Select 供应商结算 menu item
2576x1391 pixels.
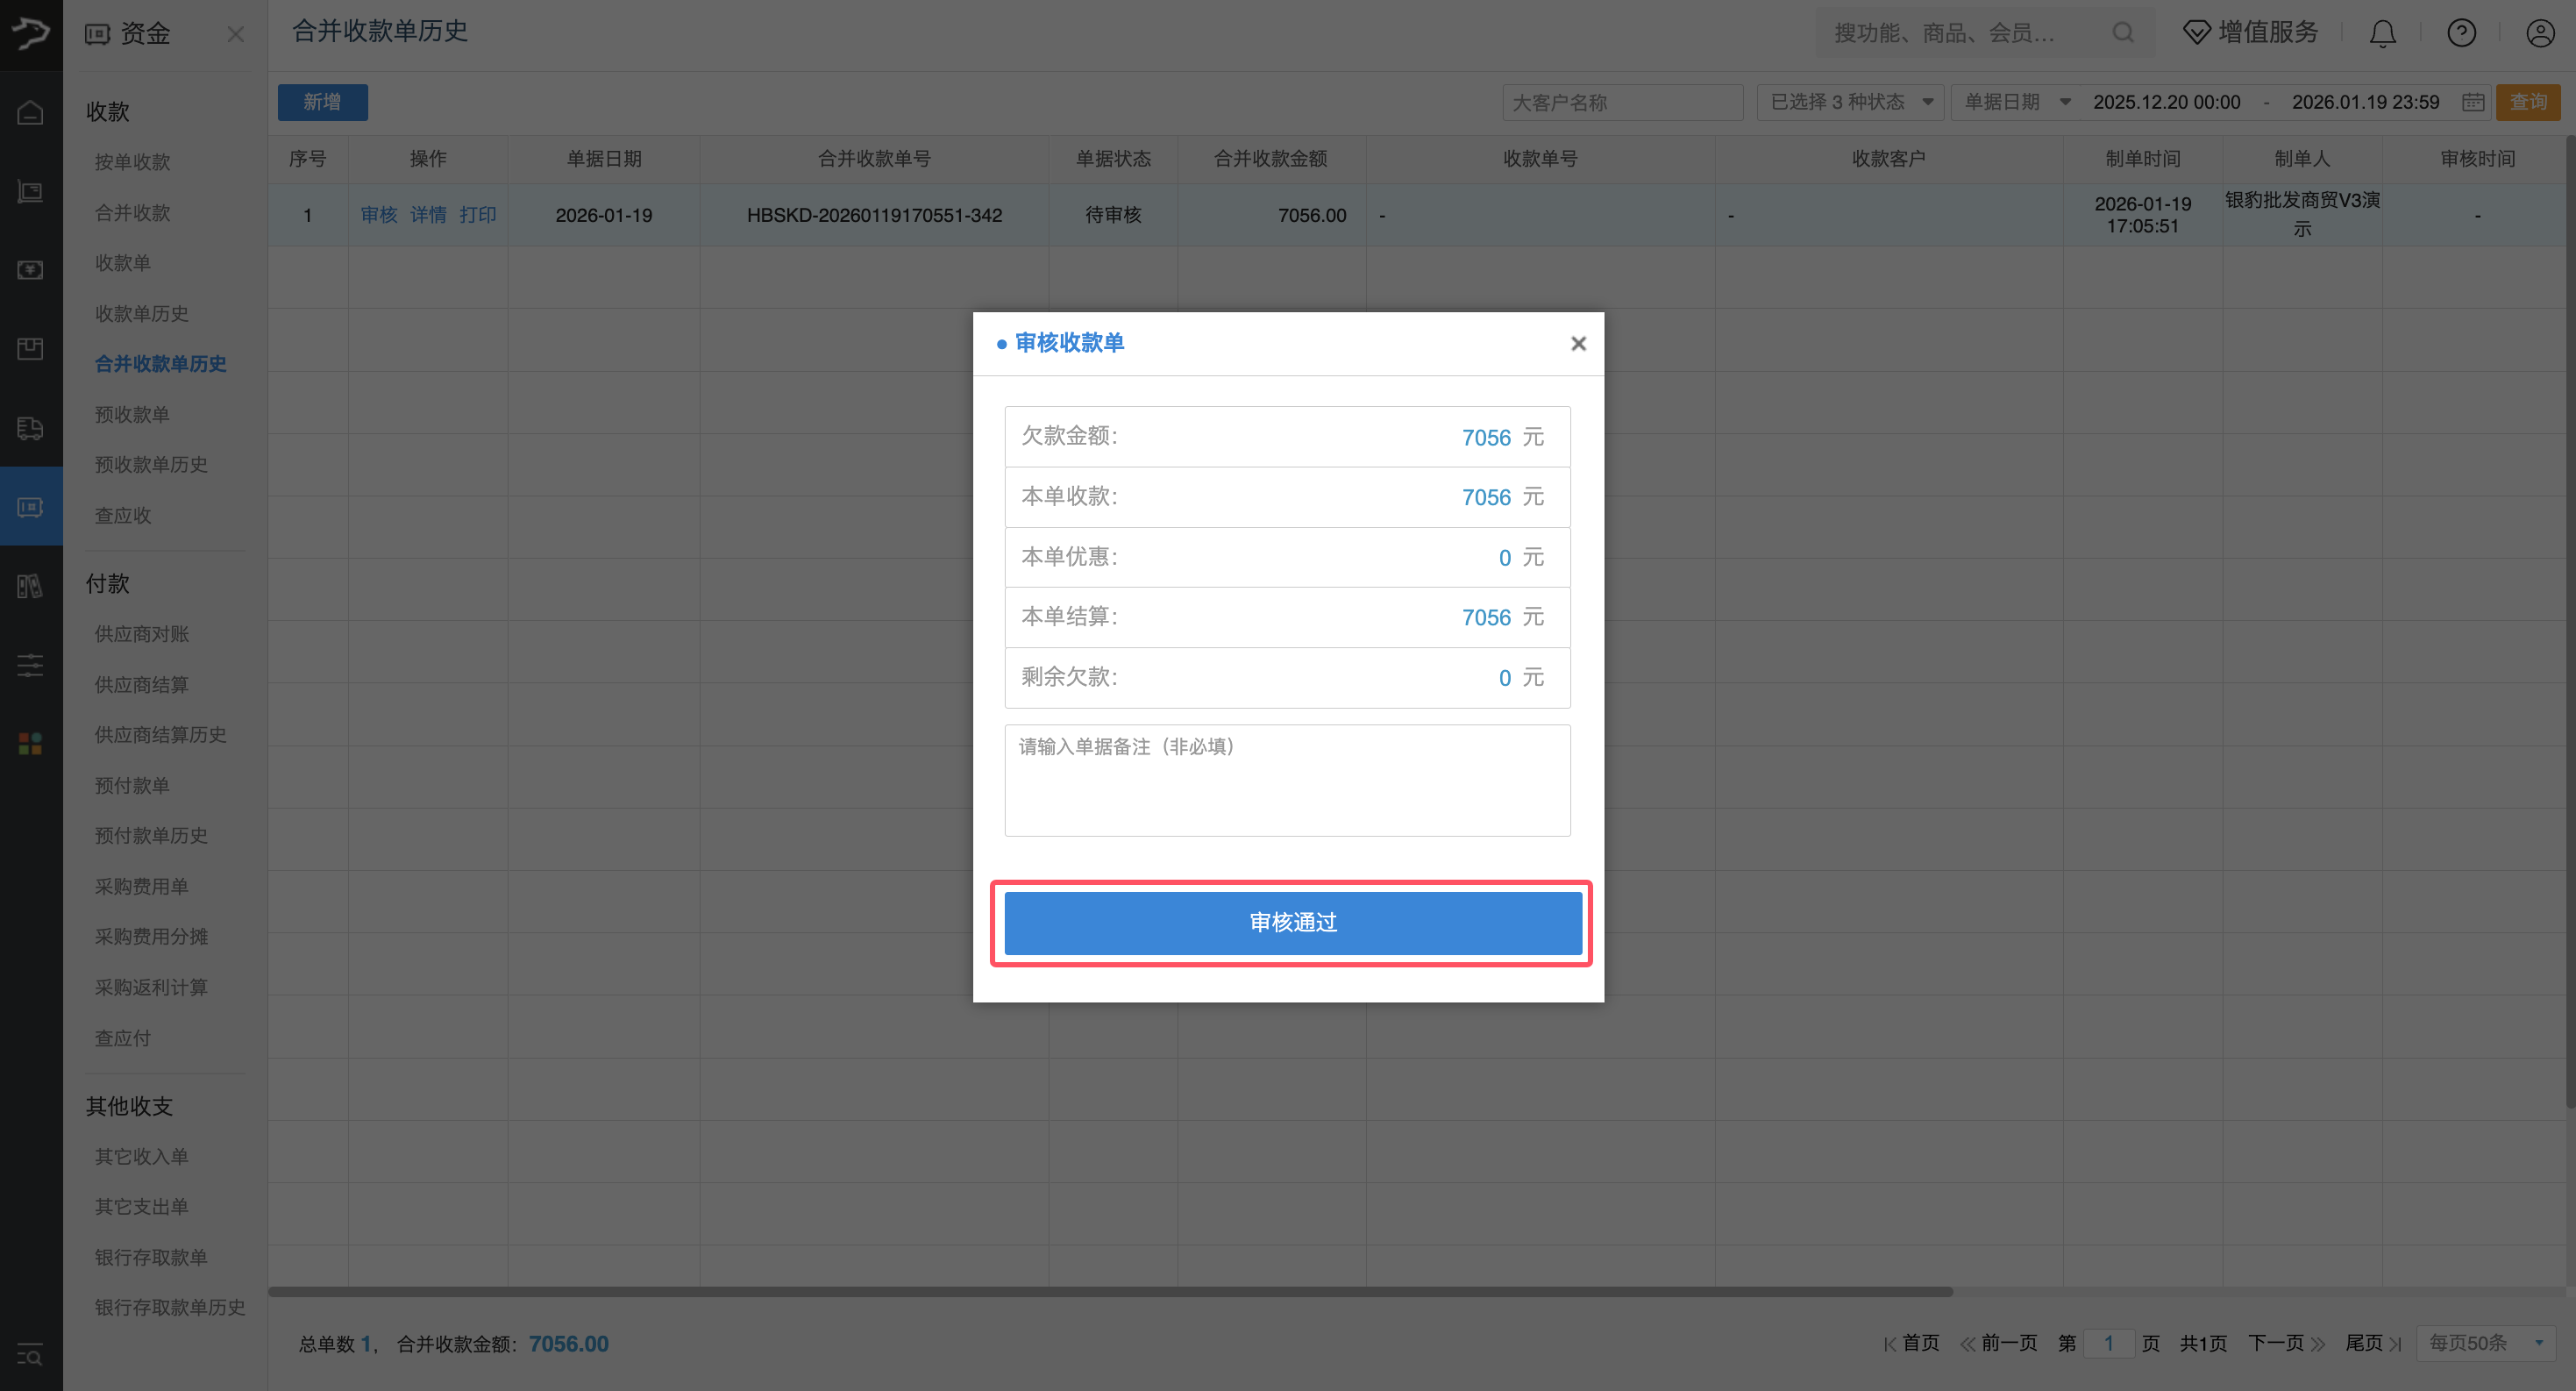point(142,685)
